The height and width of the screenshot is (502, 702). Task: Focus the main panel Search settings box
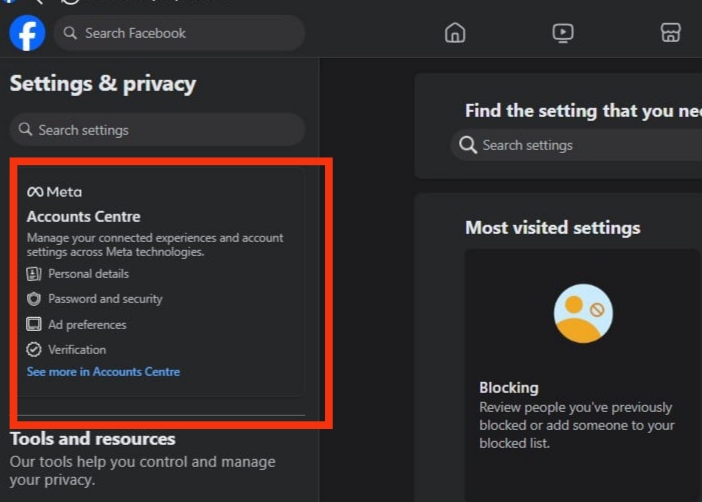coord(576,145)
